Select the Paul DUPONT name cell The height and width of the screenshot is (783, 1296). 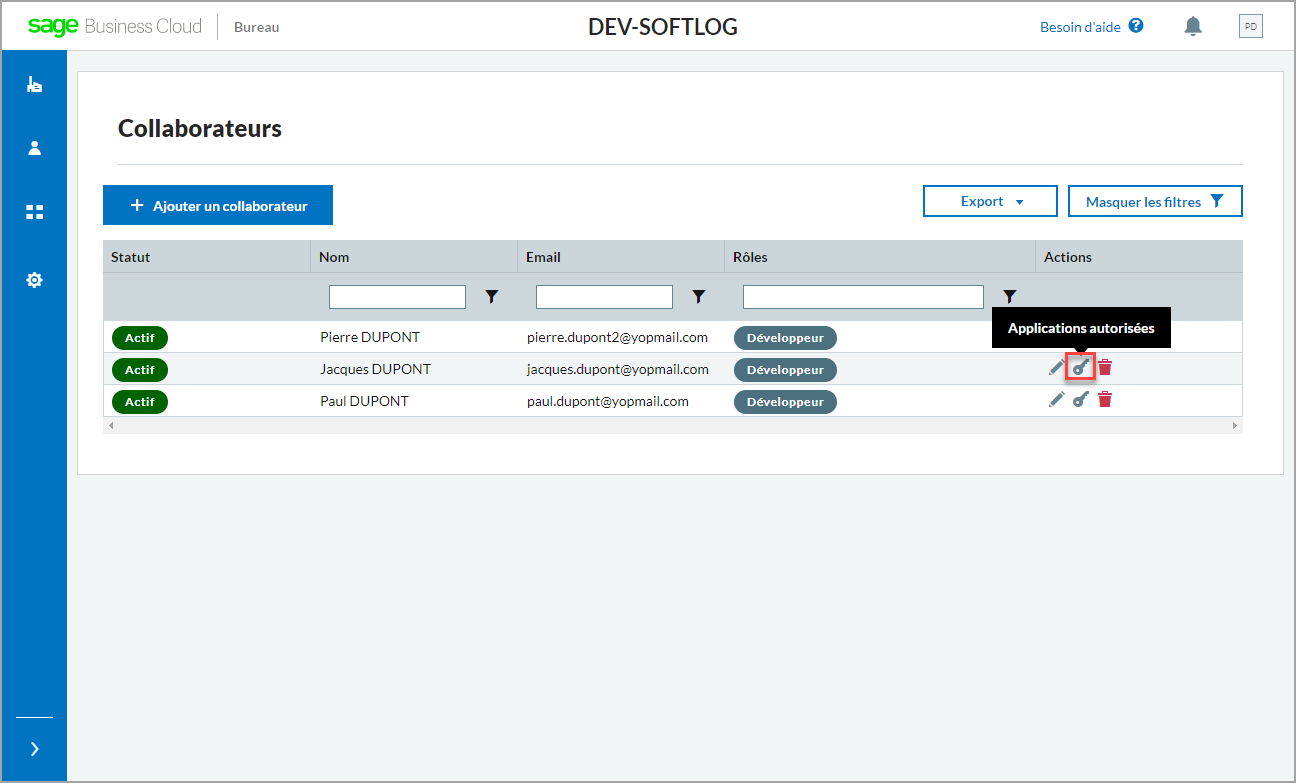click(x=364, y=401)
